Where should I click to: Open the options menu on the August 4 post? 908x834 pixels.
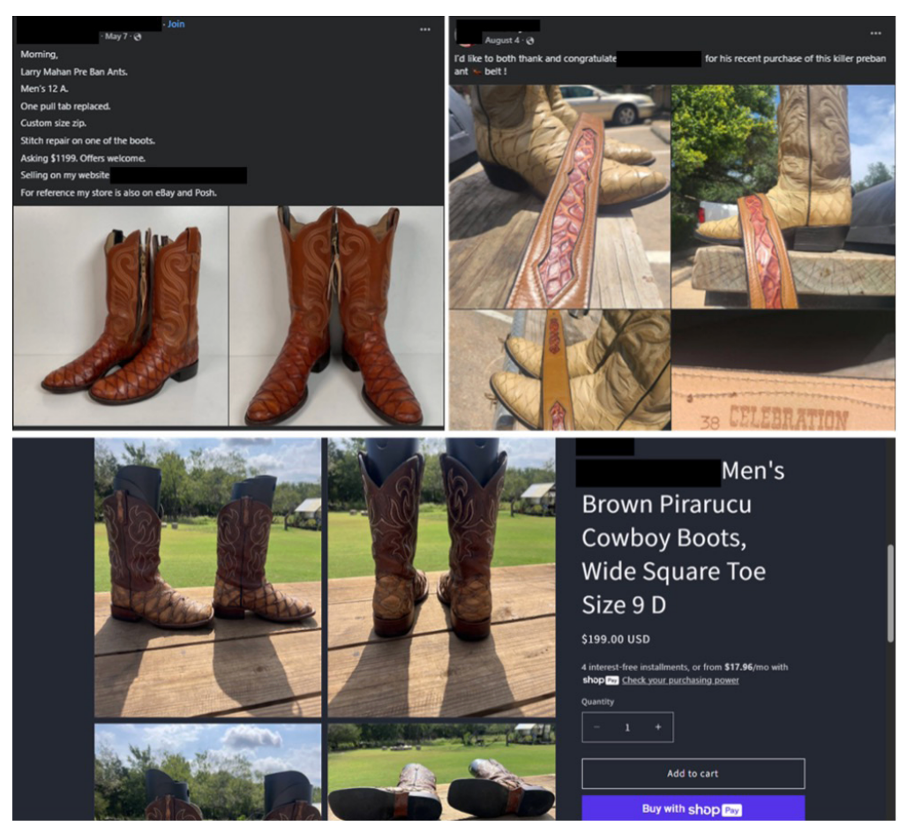[x=876, y=33]
